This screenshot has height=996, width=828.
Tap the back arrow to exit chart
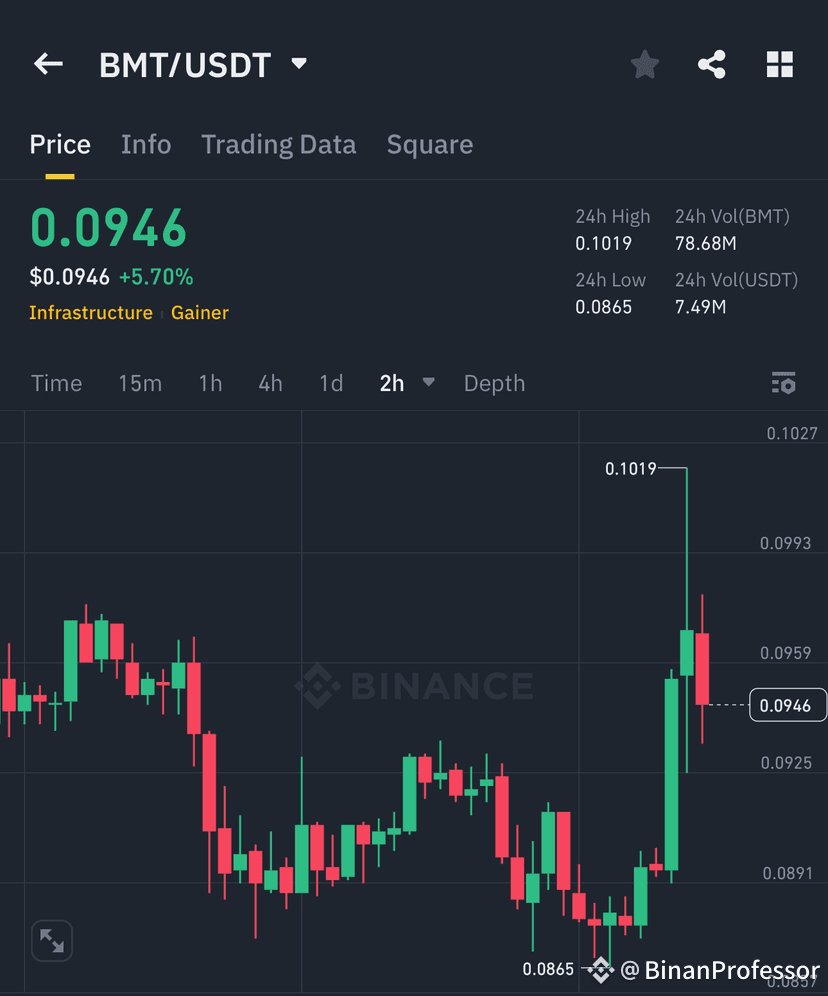coord(47,63)
